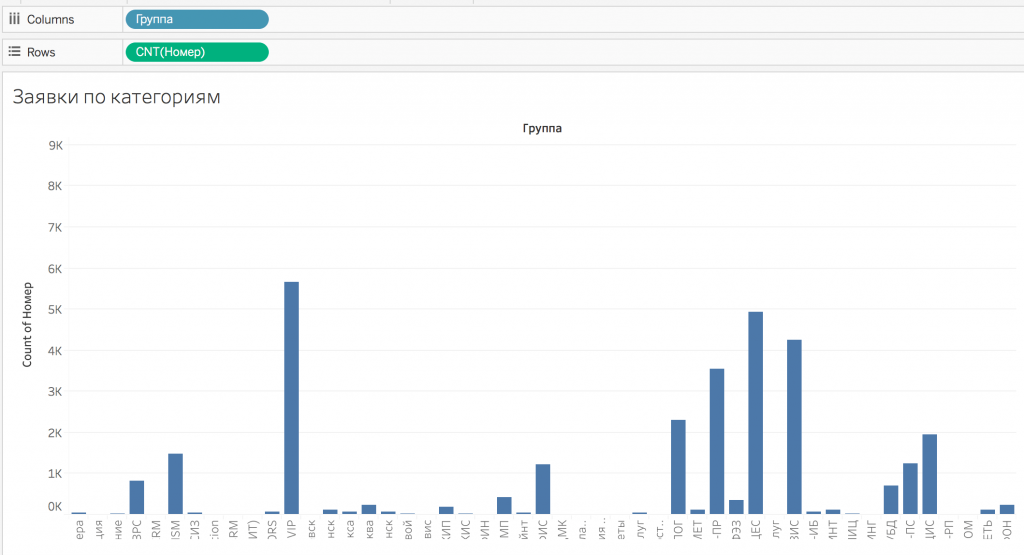Click the Группа column header above chart
The height and width of the screenshot is (555, 1024).
tap(541, 129)
